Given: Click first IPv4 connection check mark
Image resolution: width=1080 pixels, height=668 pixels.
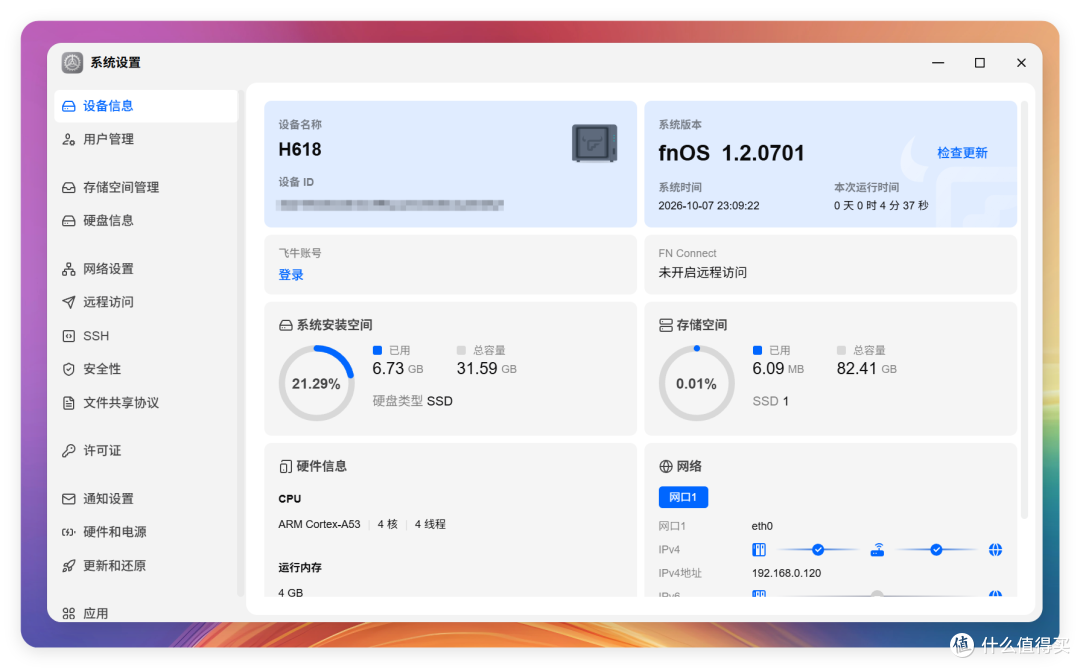Looking at the screenshot, I should (x=818, y=550).
